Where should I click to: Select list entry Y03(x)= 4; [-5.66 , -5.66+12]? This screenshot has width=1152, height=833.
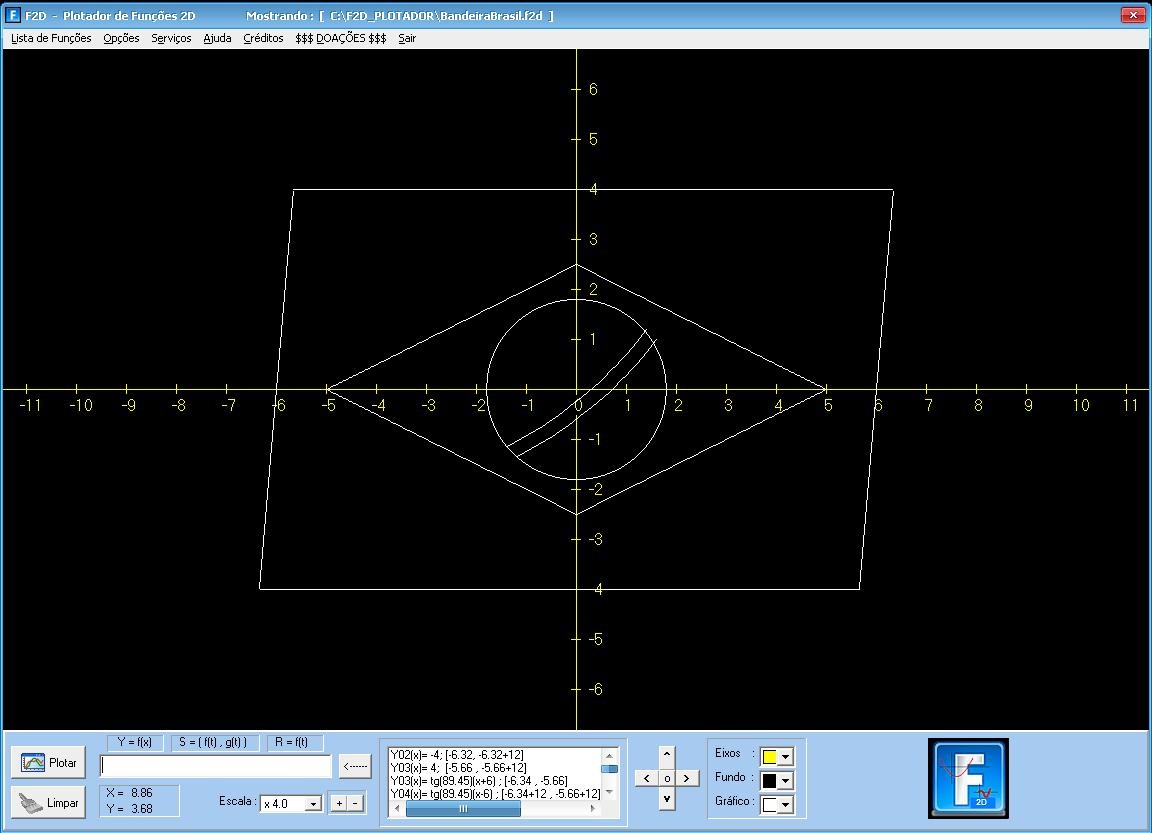click(458, 768)
